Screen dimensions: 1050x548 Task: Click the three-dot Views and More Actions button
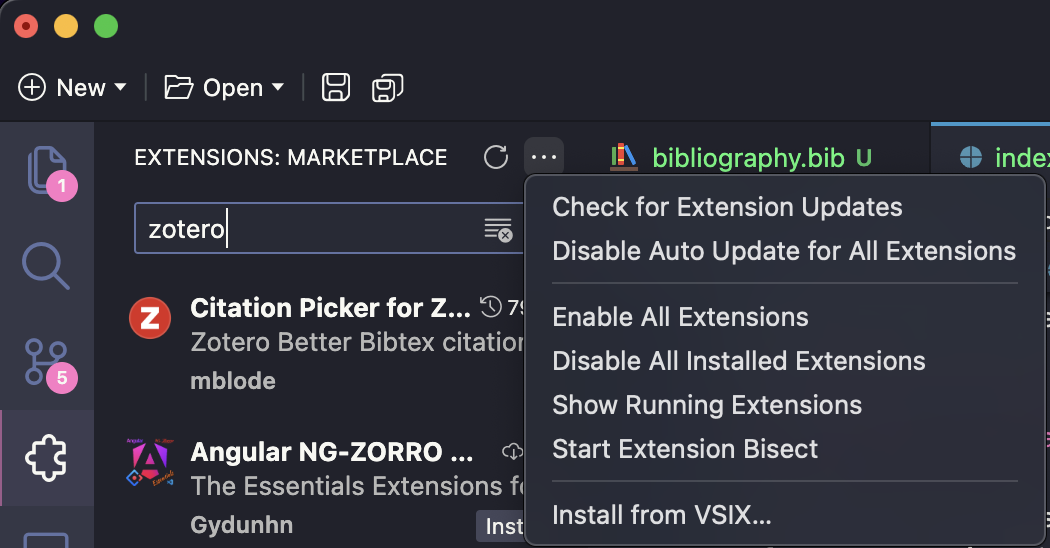pyautogui.click(x=544, y=157)
